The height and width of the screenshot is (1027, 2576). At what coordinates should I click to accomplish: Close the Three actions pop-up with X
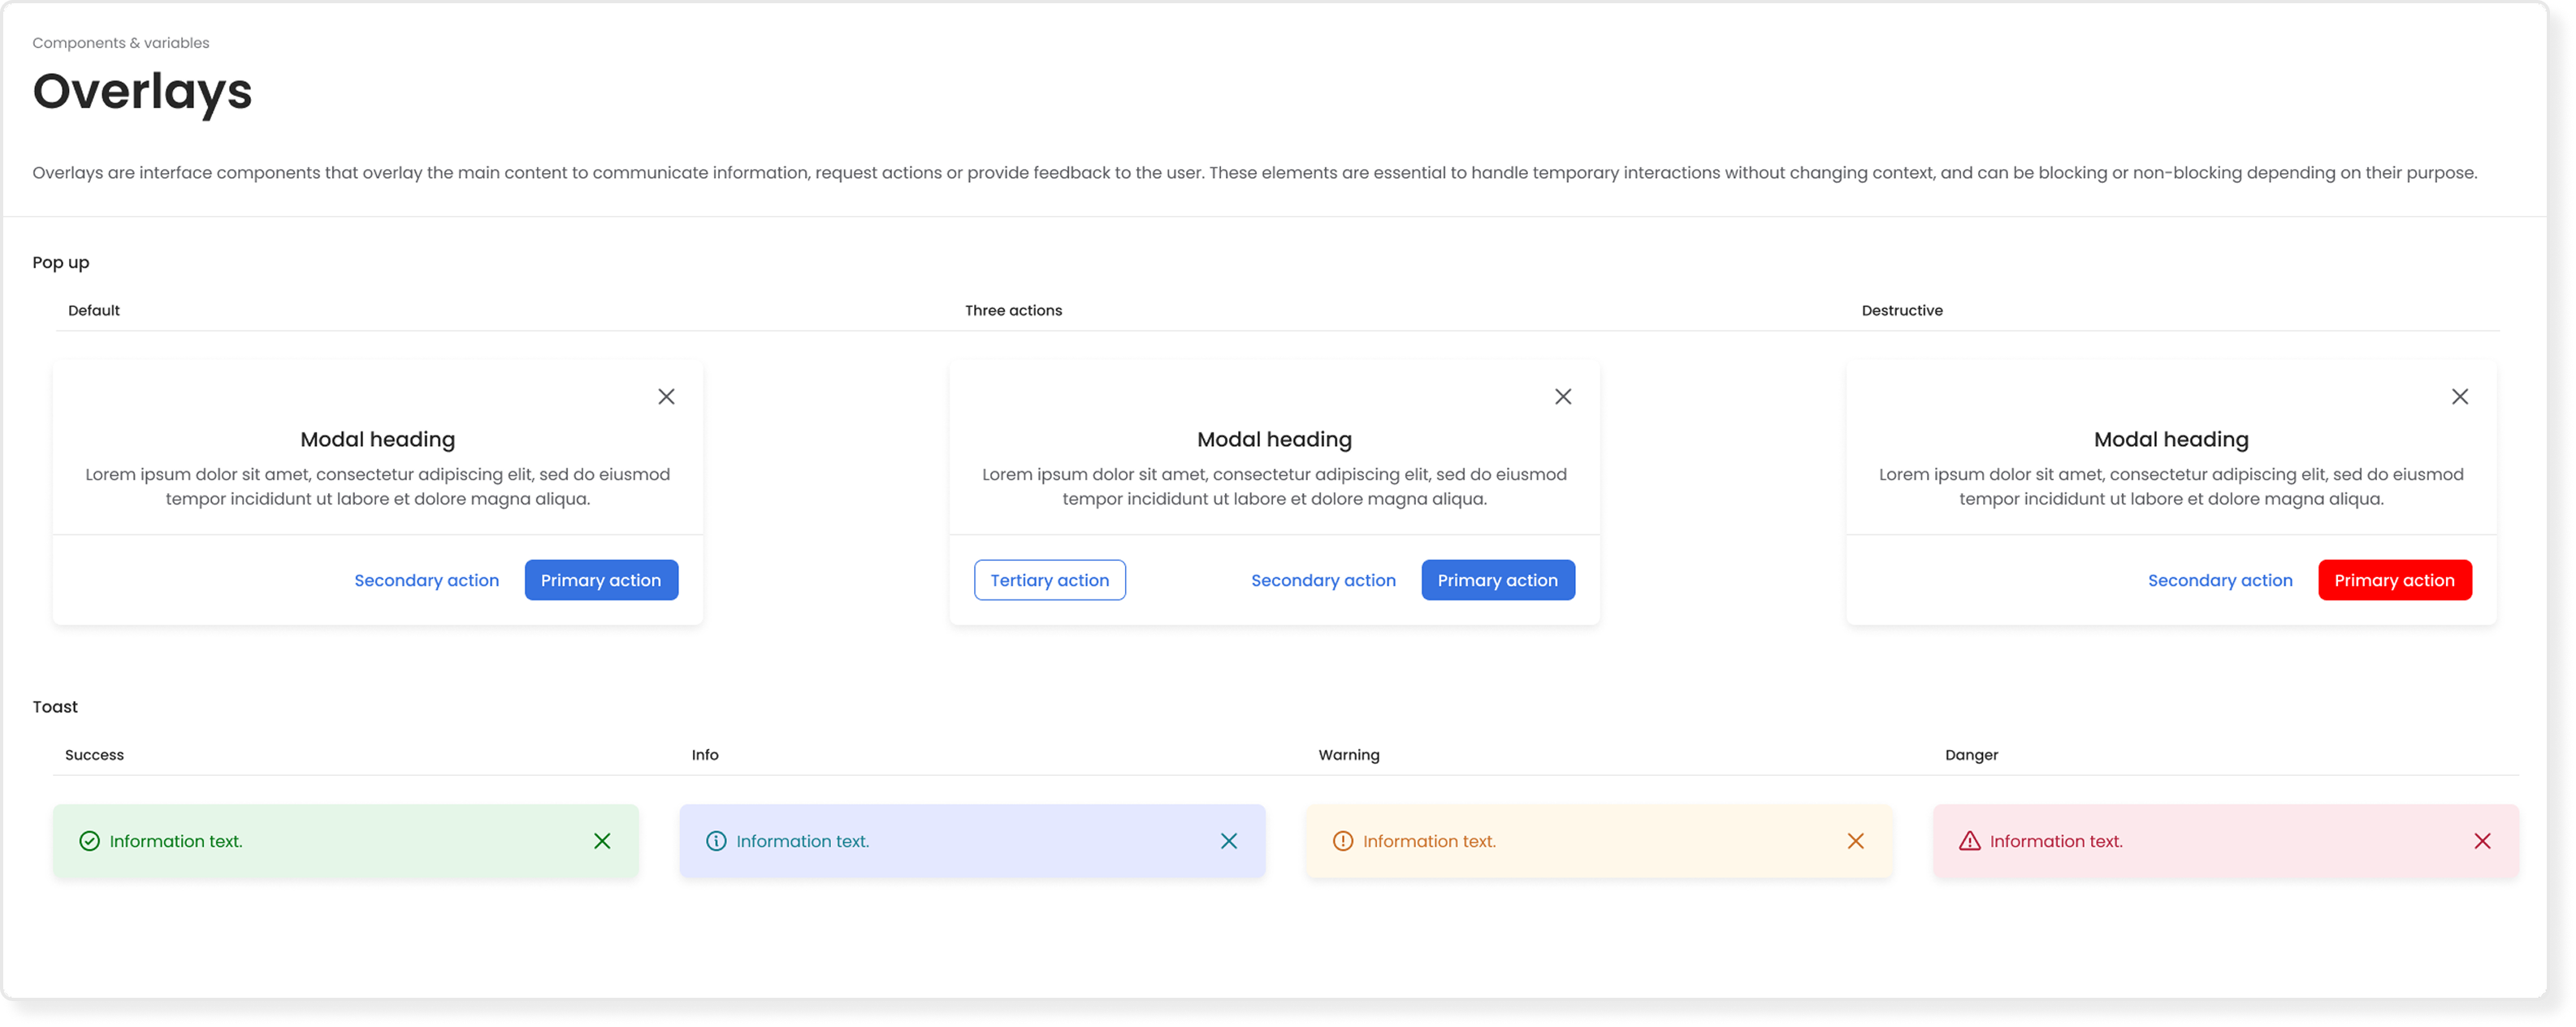tap(1563, 397)
